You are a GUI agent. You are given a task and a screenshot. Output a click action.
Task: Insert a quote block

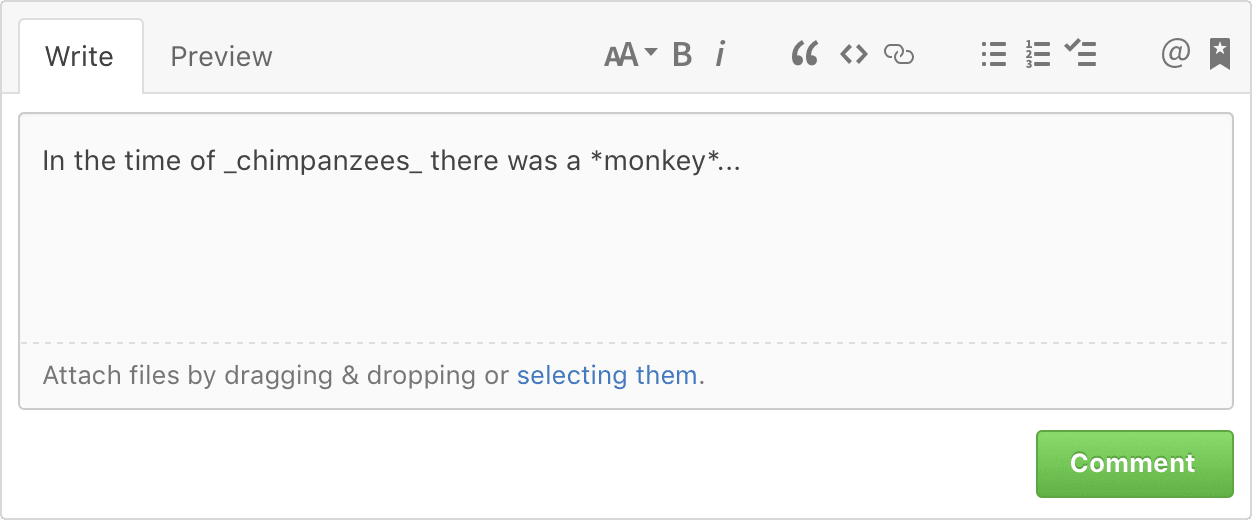[x=804, y=54]
